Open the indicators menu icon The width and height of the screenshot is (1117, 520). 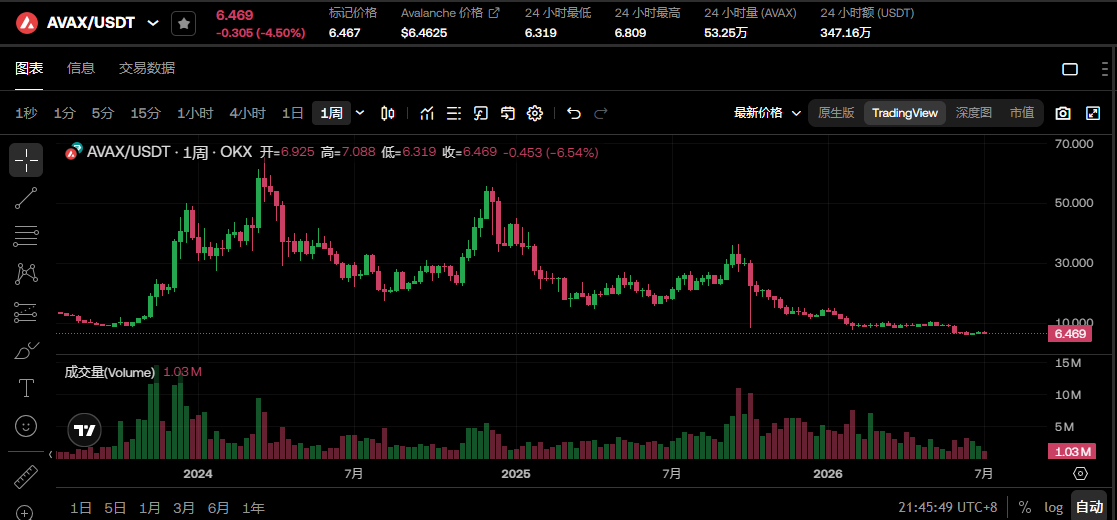pyautogui.click(x=427, y=113)
